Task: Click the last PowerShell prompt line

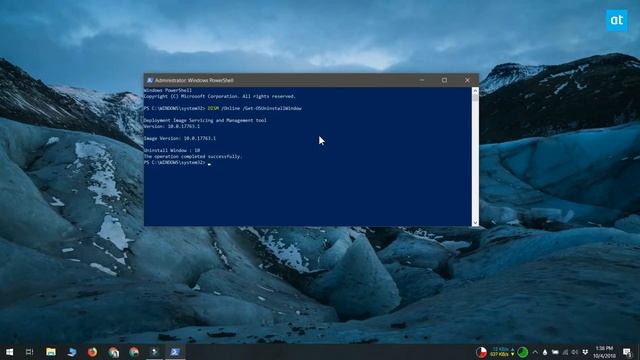Action: pyautogui.click(x=178, y=163)
